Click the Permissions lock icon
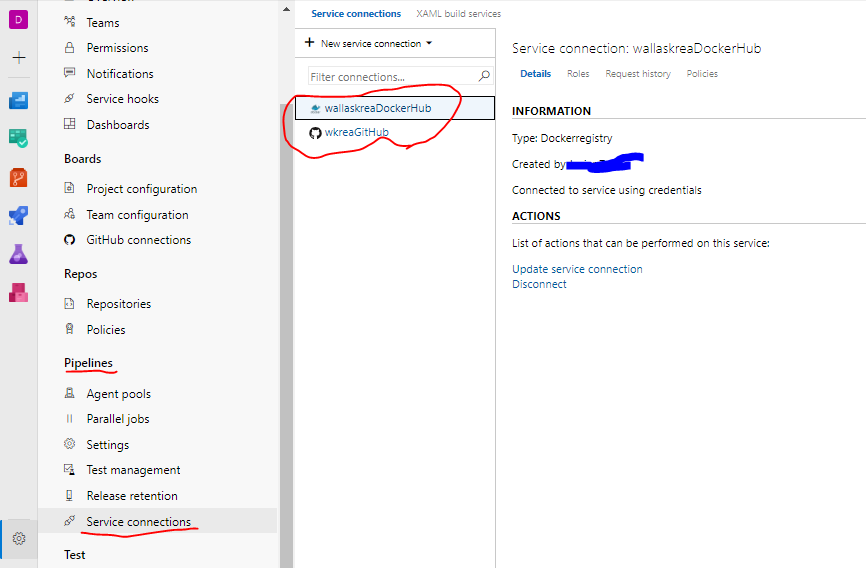The width and height of the screenshot is (866, 568). pos(70,48)
